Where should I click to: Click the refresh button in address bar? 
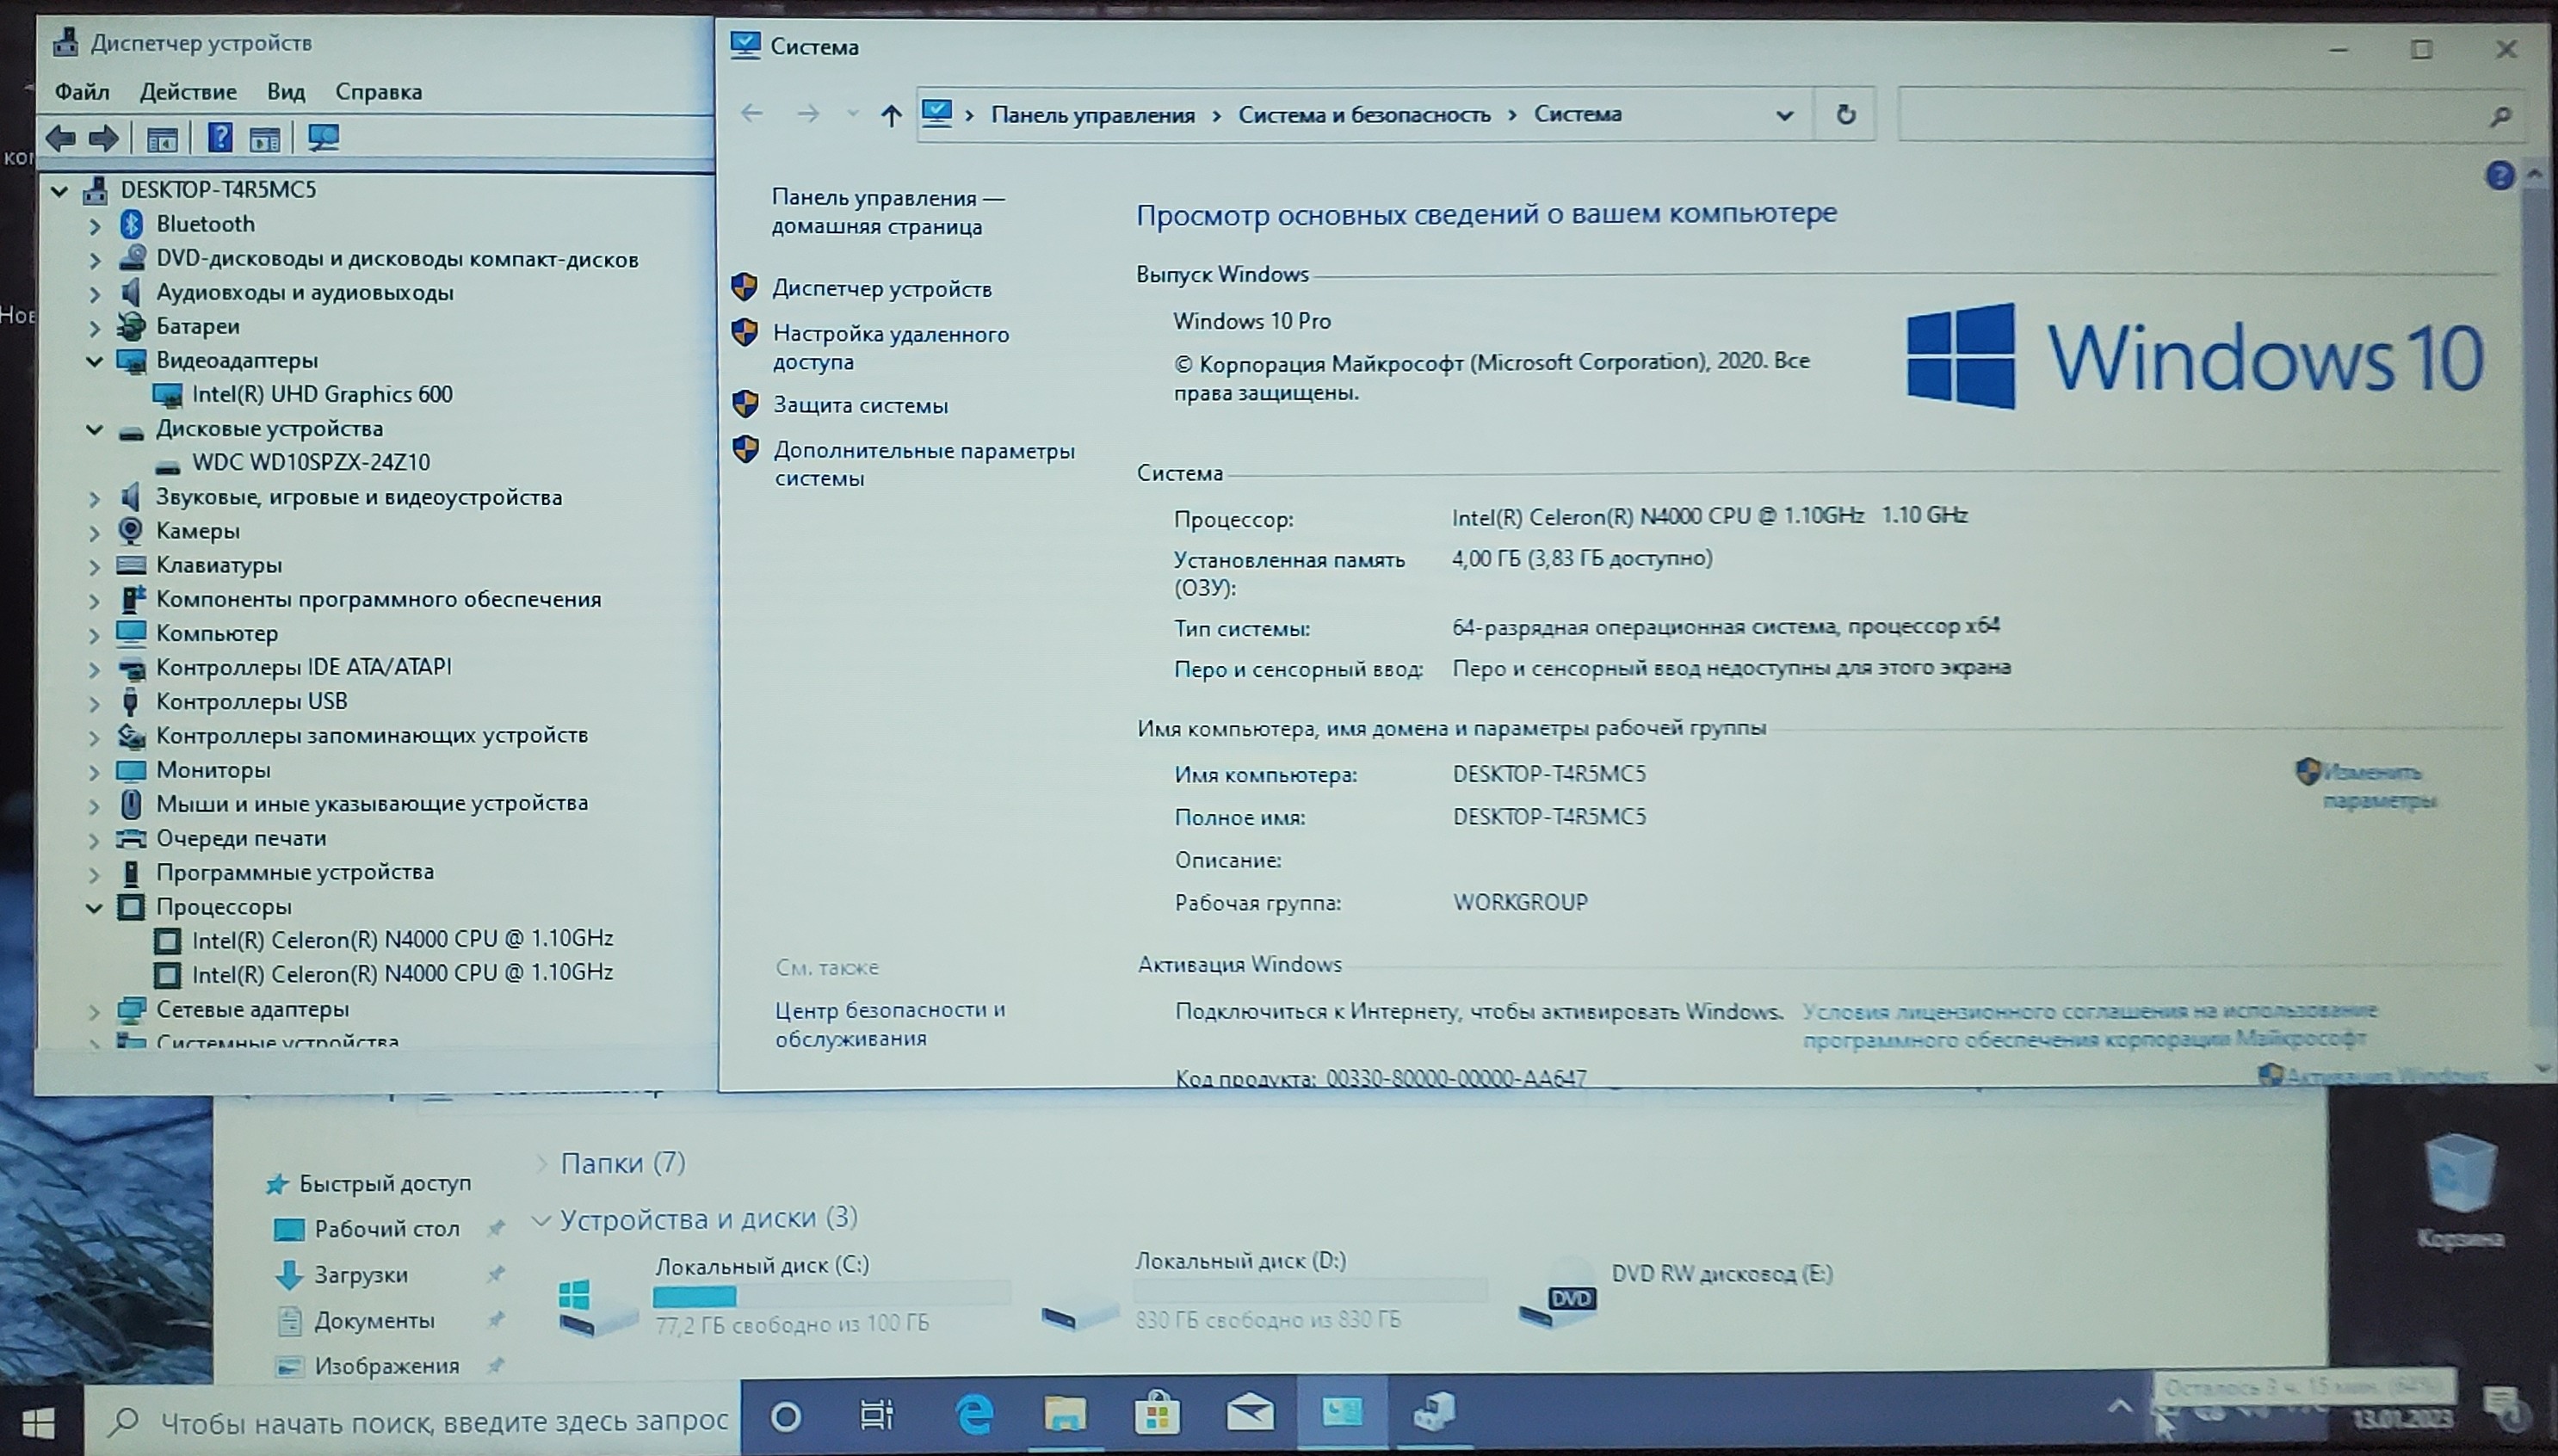(1846, 115)
